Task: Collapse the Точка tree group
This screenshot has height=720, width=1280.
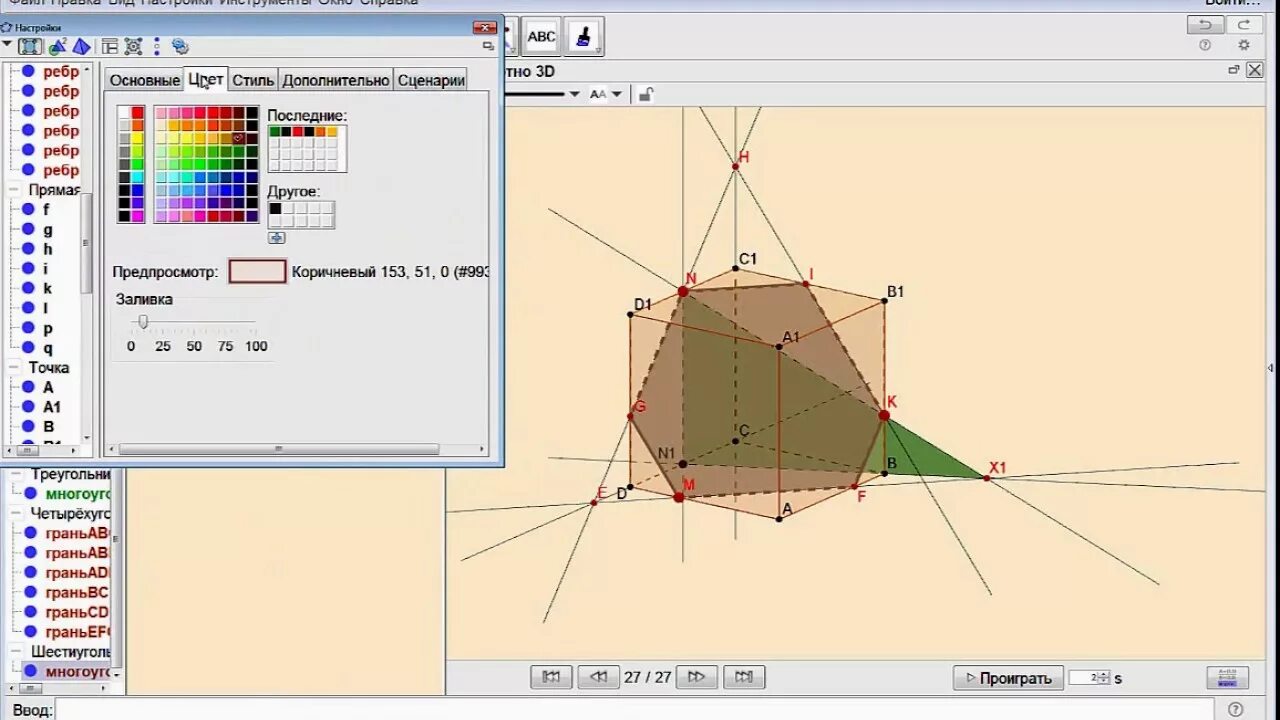Action: coord(15,367)
